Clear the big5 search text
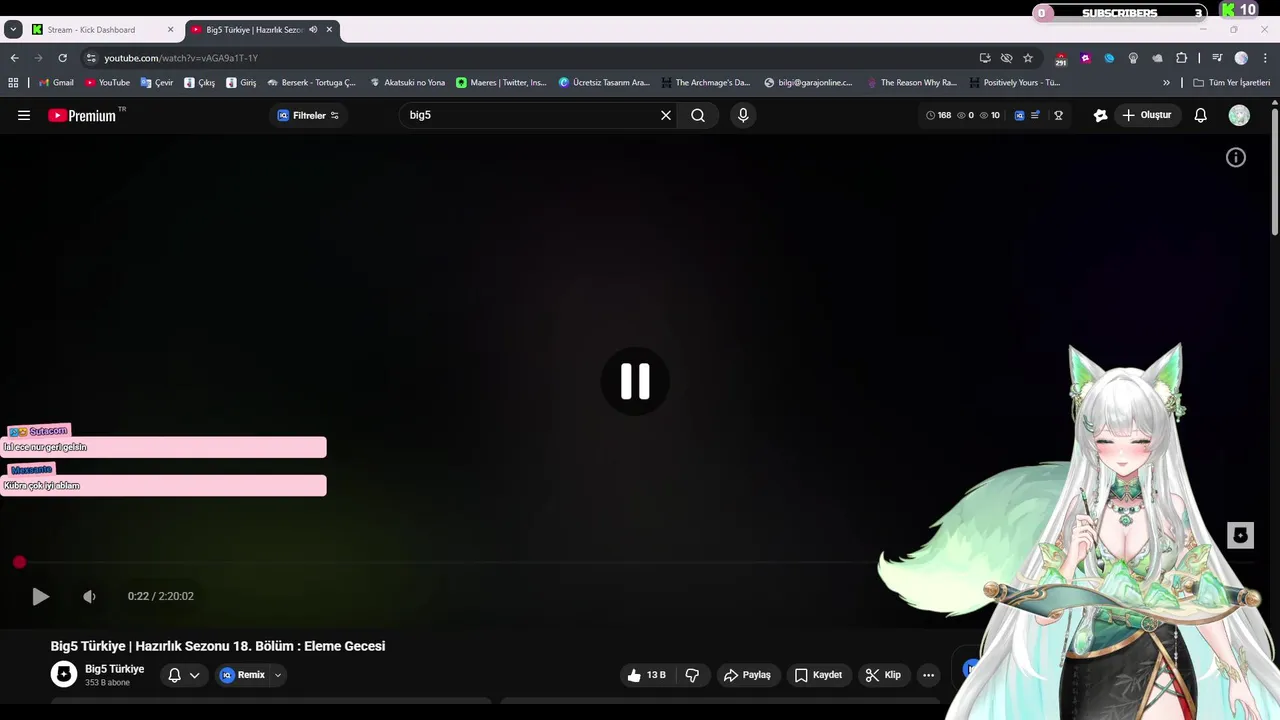 [666, 115]
